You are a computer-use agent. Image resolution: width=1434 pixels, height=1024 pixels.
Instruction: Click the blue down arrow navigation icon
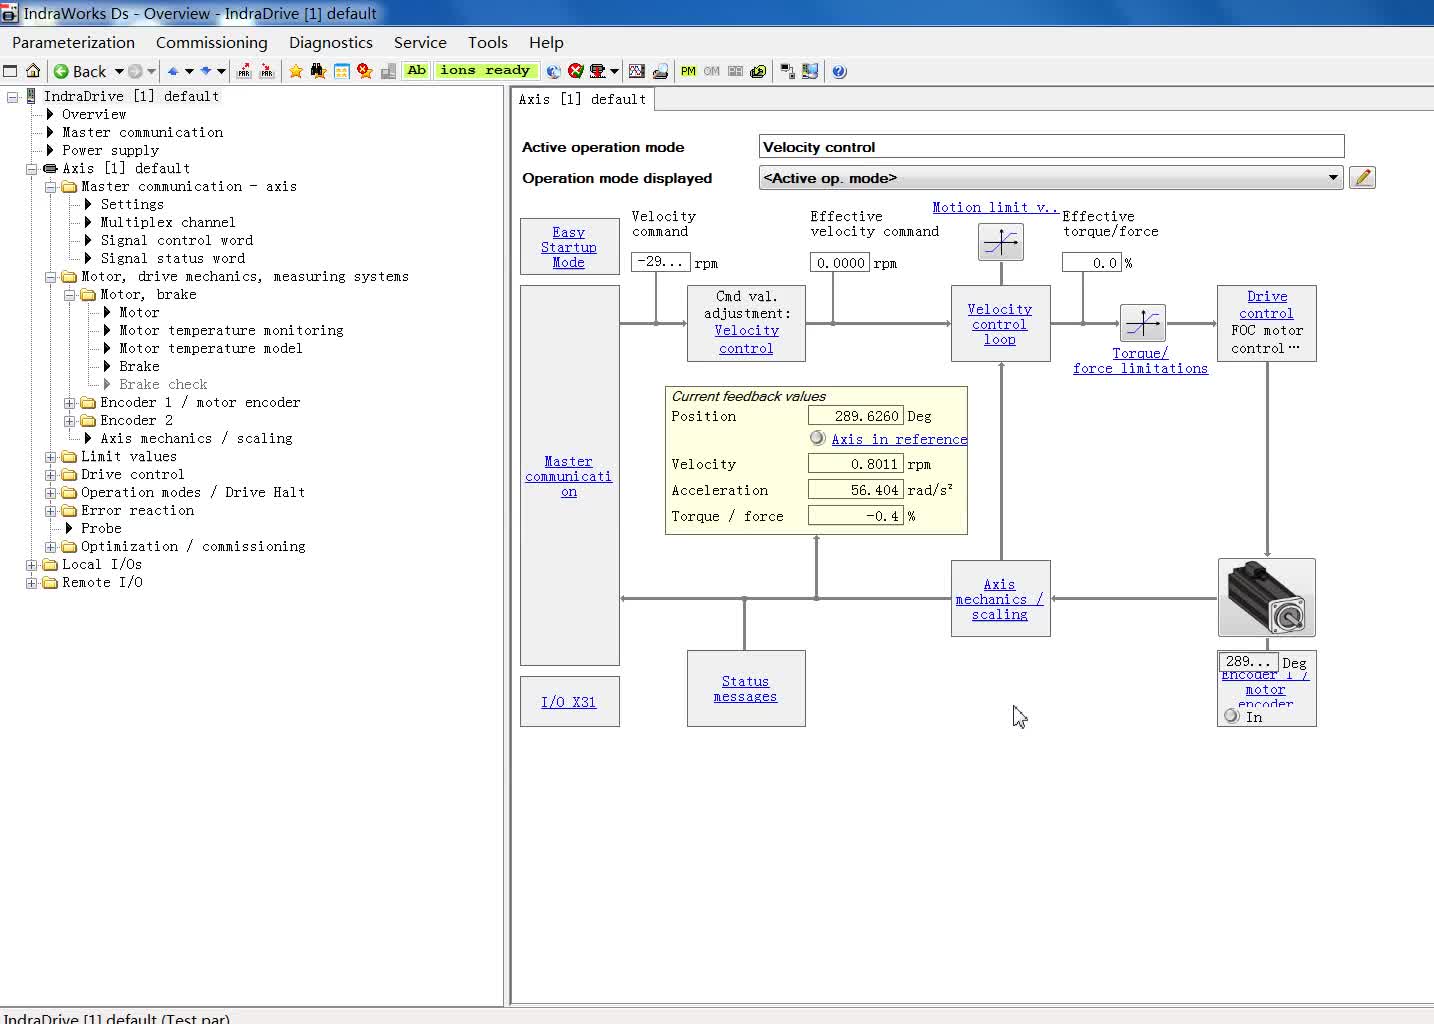point(205,71)
